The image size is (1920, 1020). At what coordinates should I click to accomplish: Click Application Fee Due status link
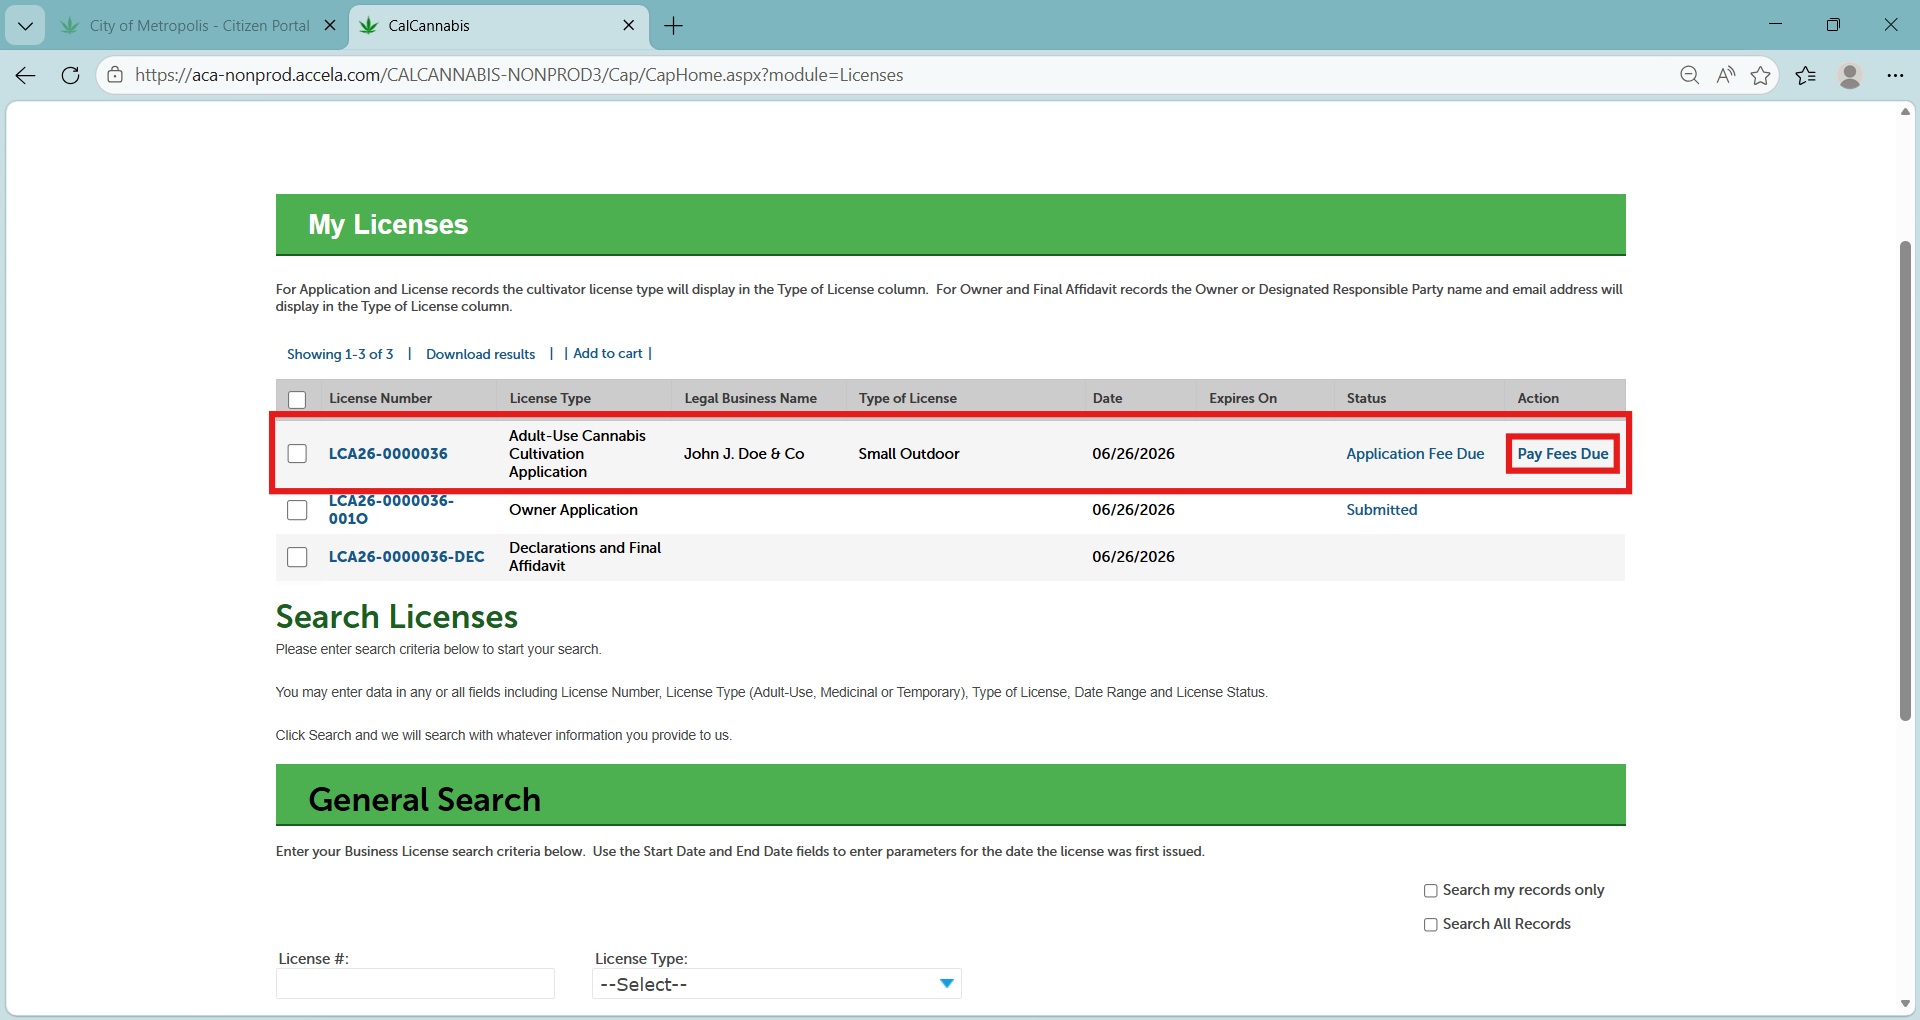click(1415, 454)
